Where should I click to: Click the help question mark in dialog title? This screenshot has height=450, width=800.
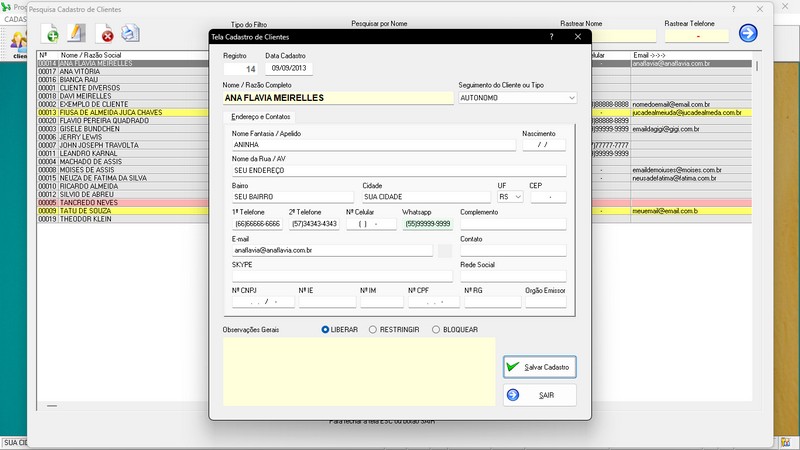552,37
